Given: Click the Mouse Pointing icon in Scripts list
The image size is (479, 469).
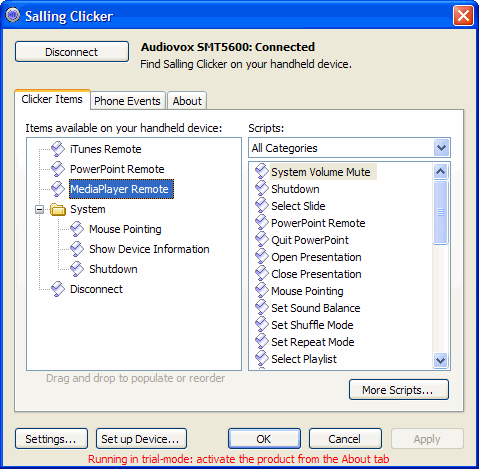Looking at the screenshot, I should tap(262, 290).
